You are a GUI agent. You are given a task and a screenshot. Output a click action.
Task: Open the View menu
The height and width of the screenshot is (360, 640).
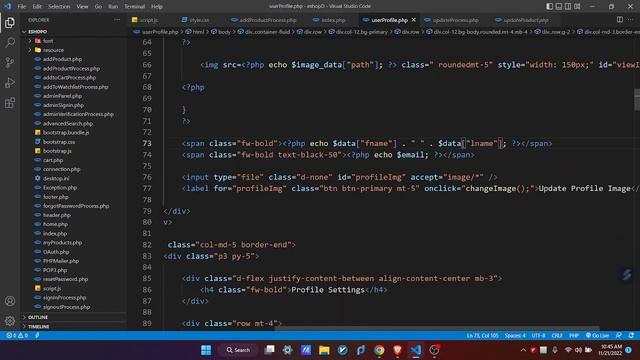pyautogui.click(x=82, y=7)
